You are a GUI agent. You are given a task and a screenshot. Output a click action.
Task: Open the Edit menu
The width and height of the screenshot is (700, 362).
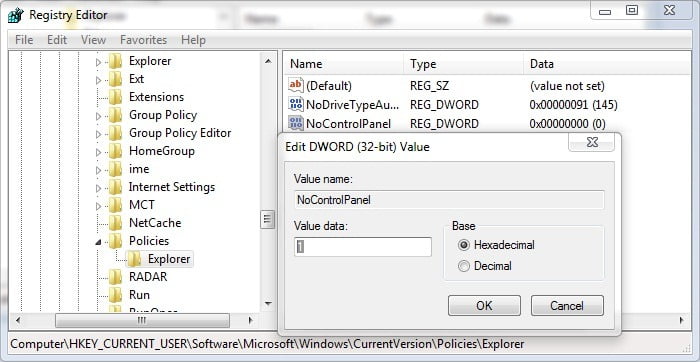pyautogui.click(x=57, y=40)
